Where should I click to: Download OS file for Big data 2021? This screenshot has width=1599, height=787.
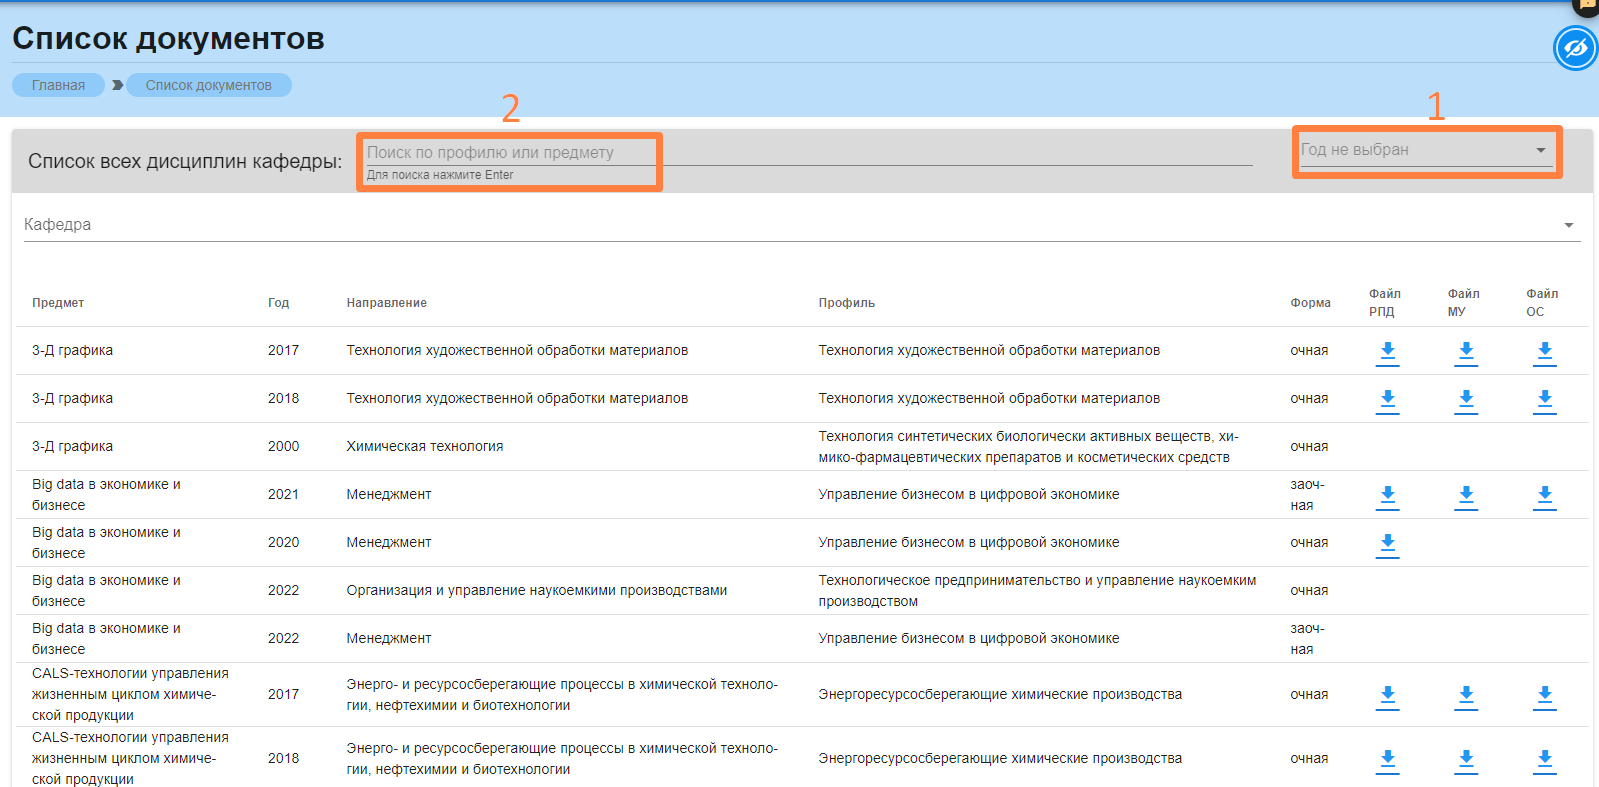click(1544, 496)
